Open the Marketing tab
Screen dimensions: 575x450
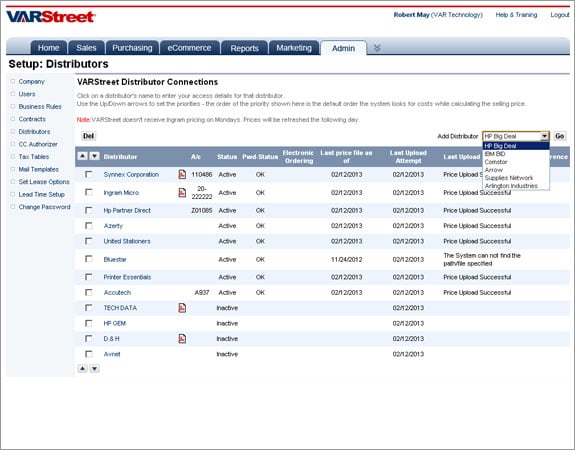[294, 48]
